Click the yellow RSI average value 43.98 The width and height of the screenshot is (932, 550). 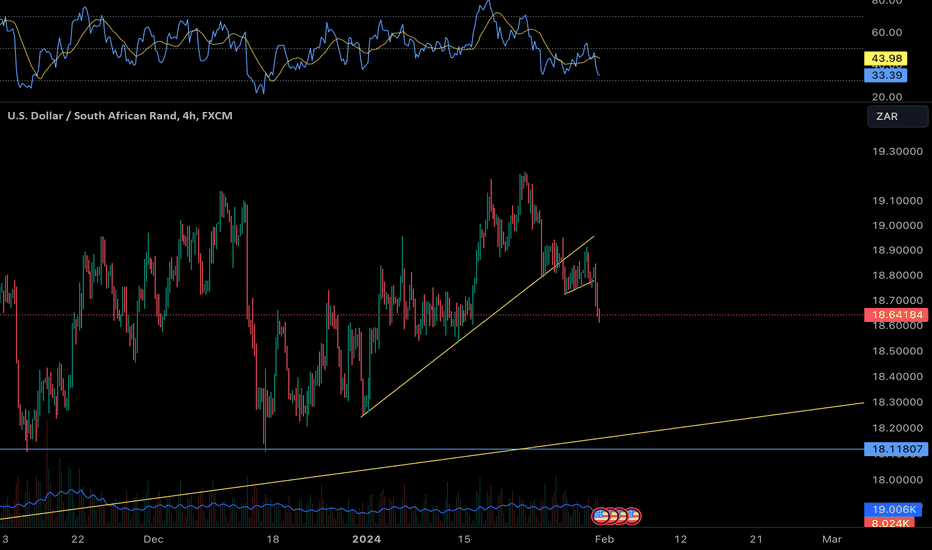886,58
